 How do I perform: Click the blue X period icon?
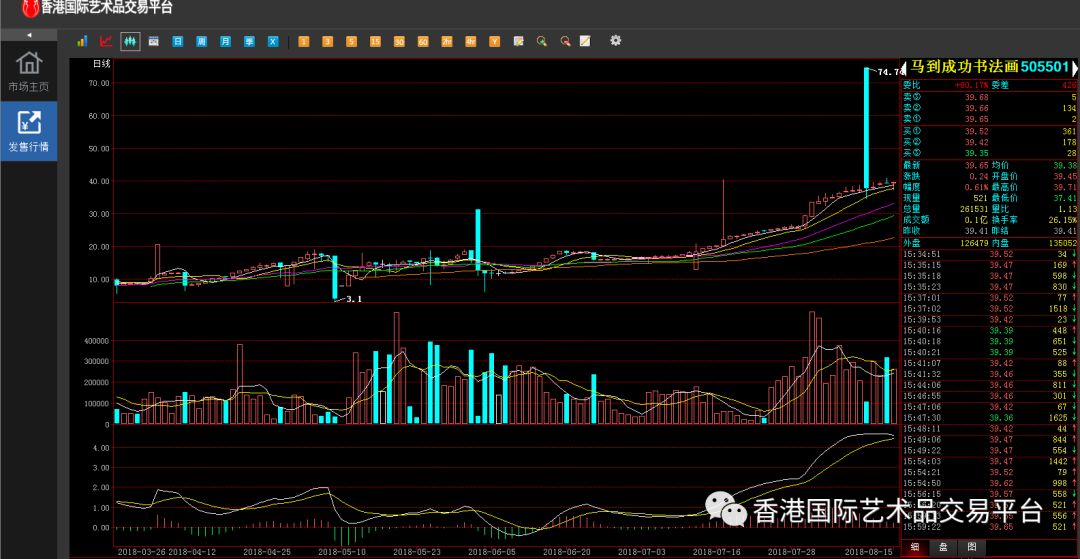(273, 41)
